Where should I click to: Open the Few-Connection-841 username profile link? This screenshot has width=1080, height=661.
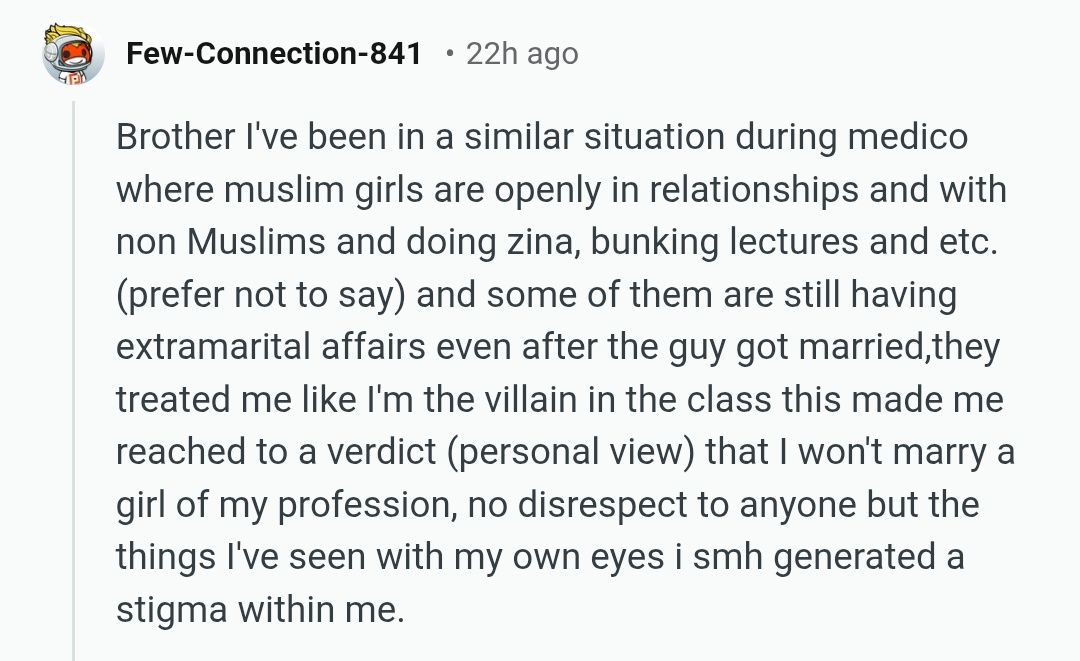coord(274,54)
